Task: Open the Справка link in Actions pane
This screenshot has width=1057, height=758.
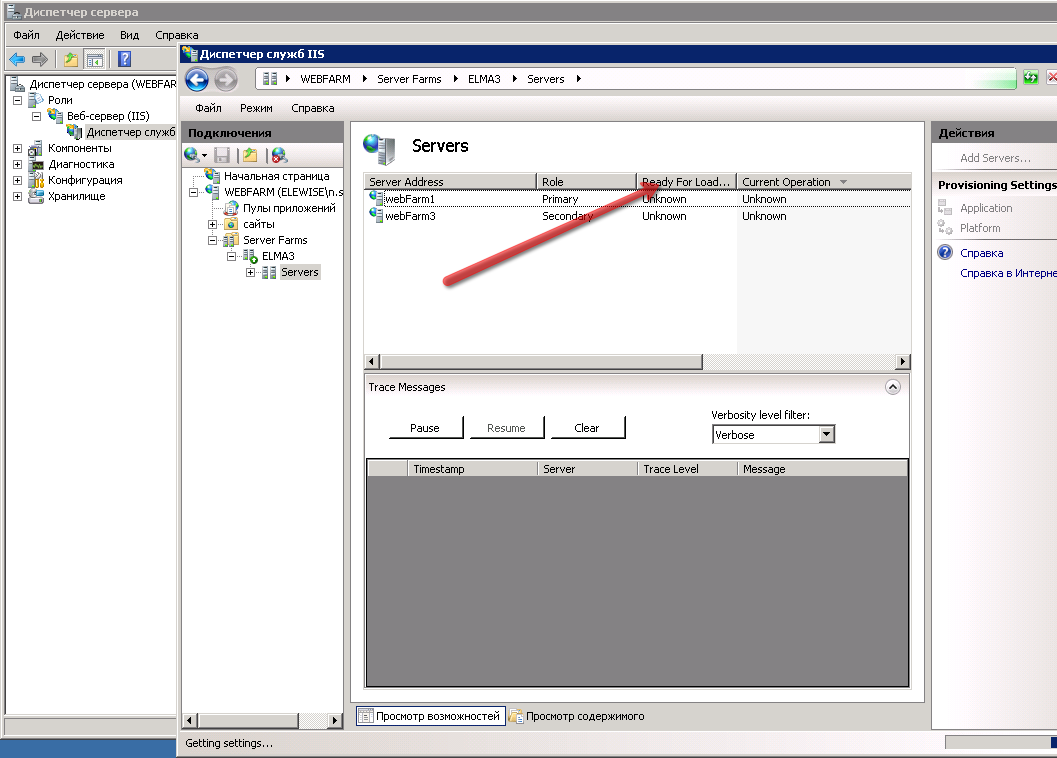Action: [x=981, y=253]
